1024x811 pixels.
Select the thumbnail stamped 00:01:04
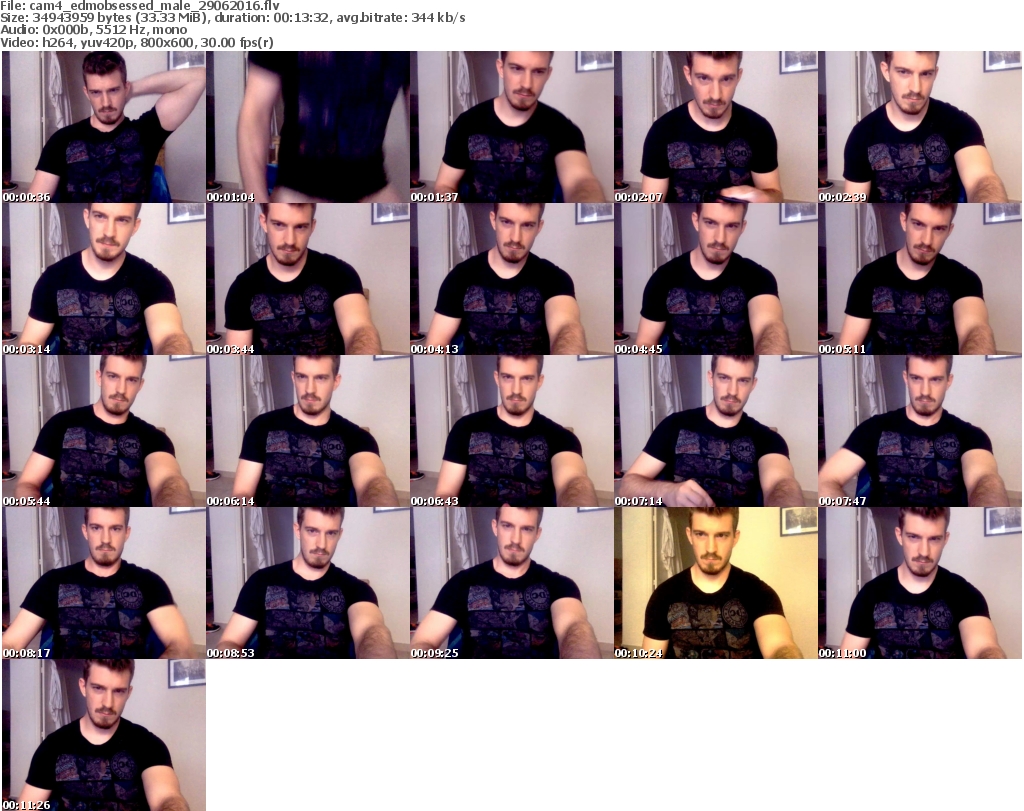point(308,127)
